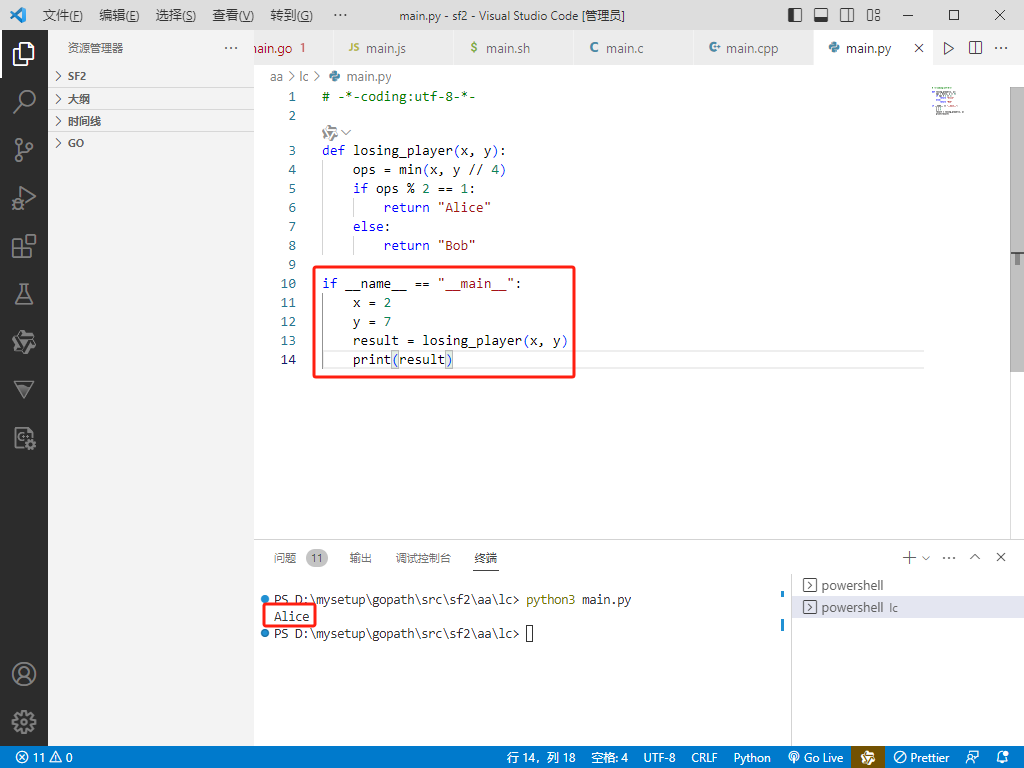Click highlighted AI icon in status bar
The height and width of the screenshot is (768, 1024).
tap(868, 758)
